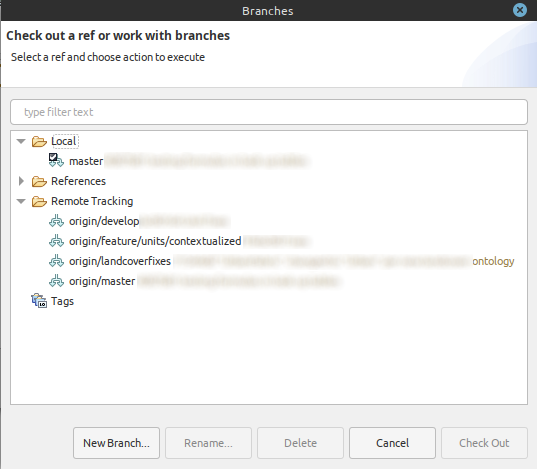
Task: Click the Remote Tracking folder icon
Action: [x=39, y=201]
